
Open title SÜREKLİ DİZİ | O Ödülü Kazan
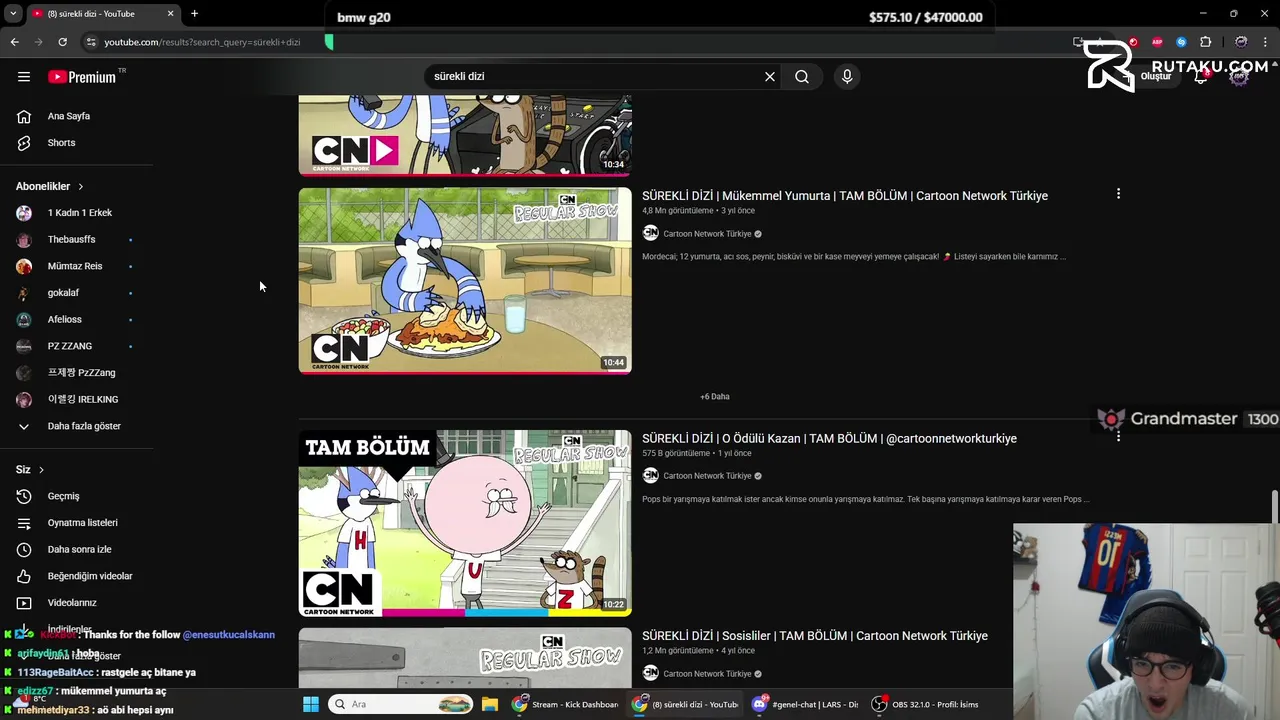(829, 439)
